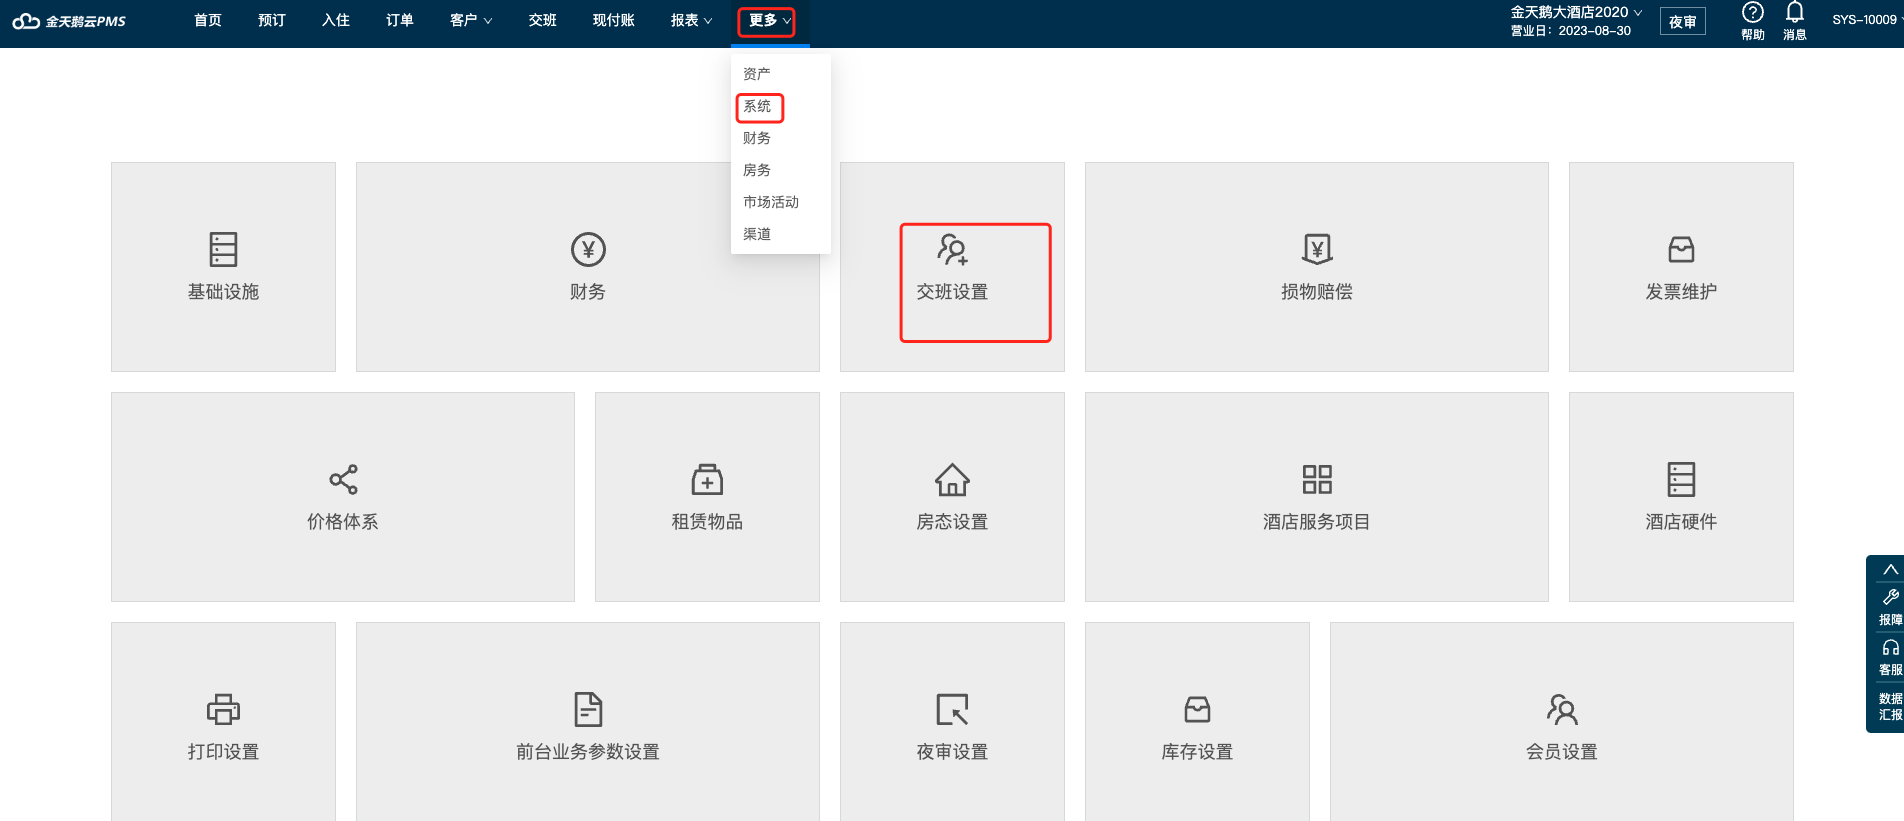Open the SYS-10009 user account menu
Viewport: 1904px width, 821px height.
tap(1866, 19)
